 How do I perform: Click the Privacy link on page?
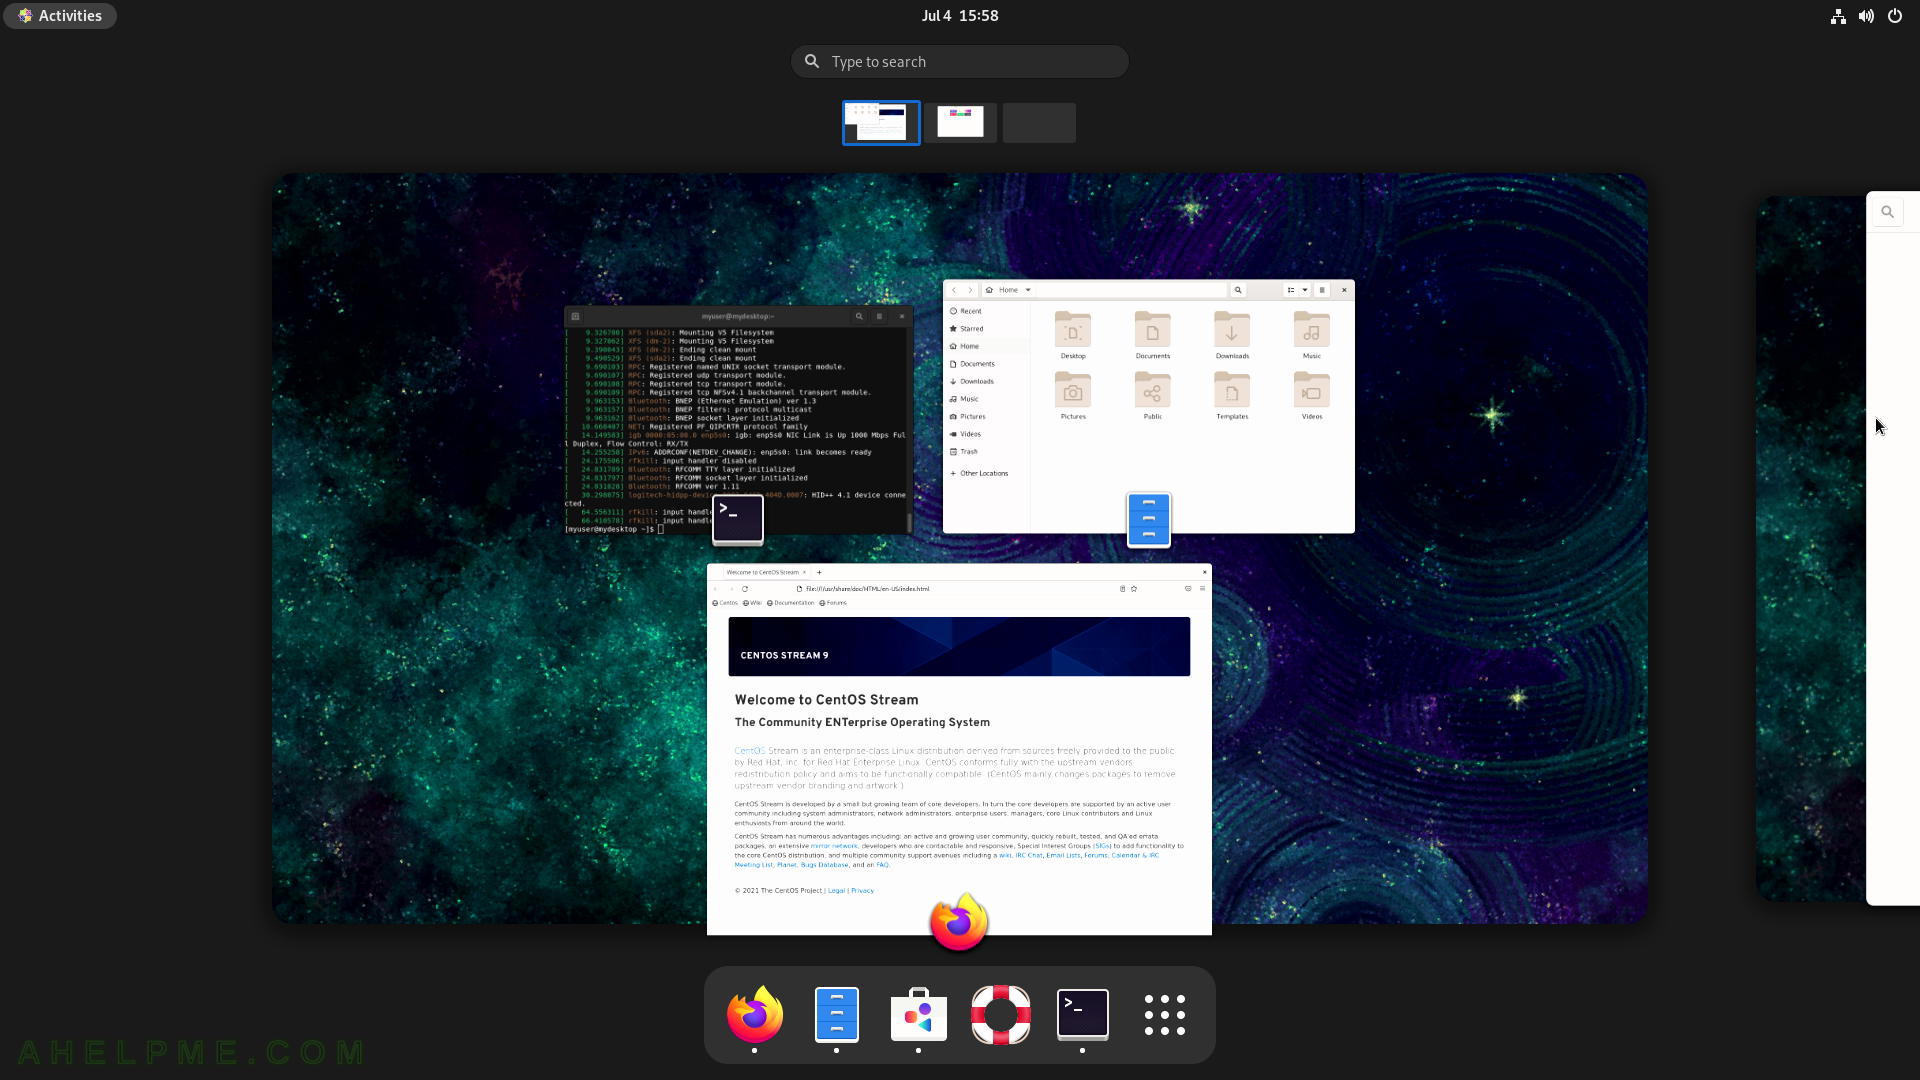(862, 890)
